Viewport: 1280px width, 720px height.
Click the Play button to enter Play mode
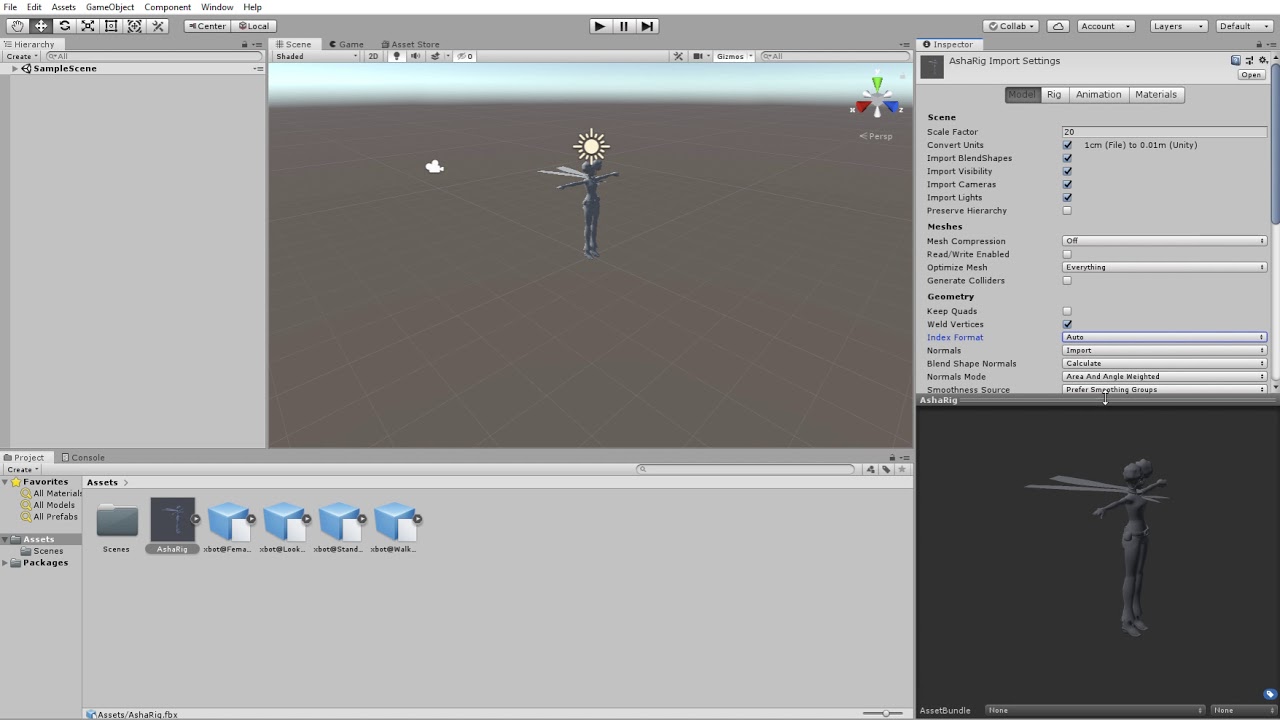[x=599, y=26]
